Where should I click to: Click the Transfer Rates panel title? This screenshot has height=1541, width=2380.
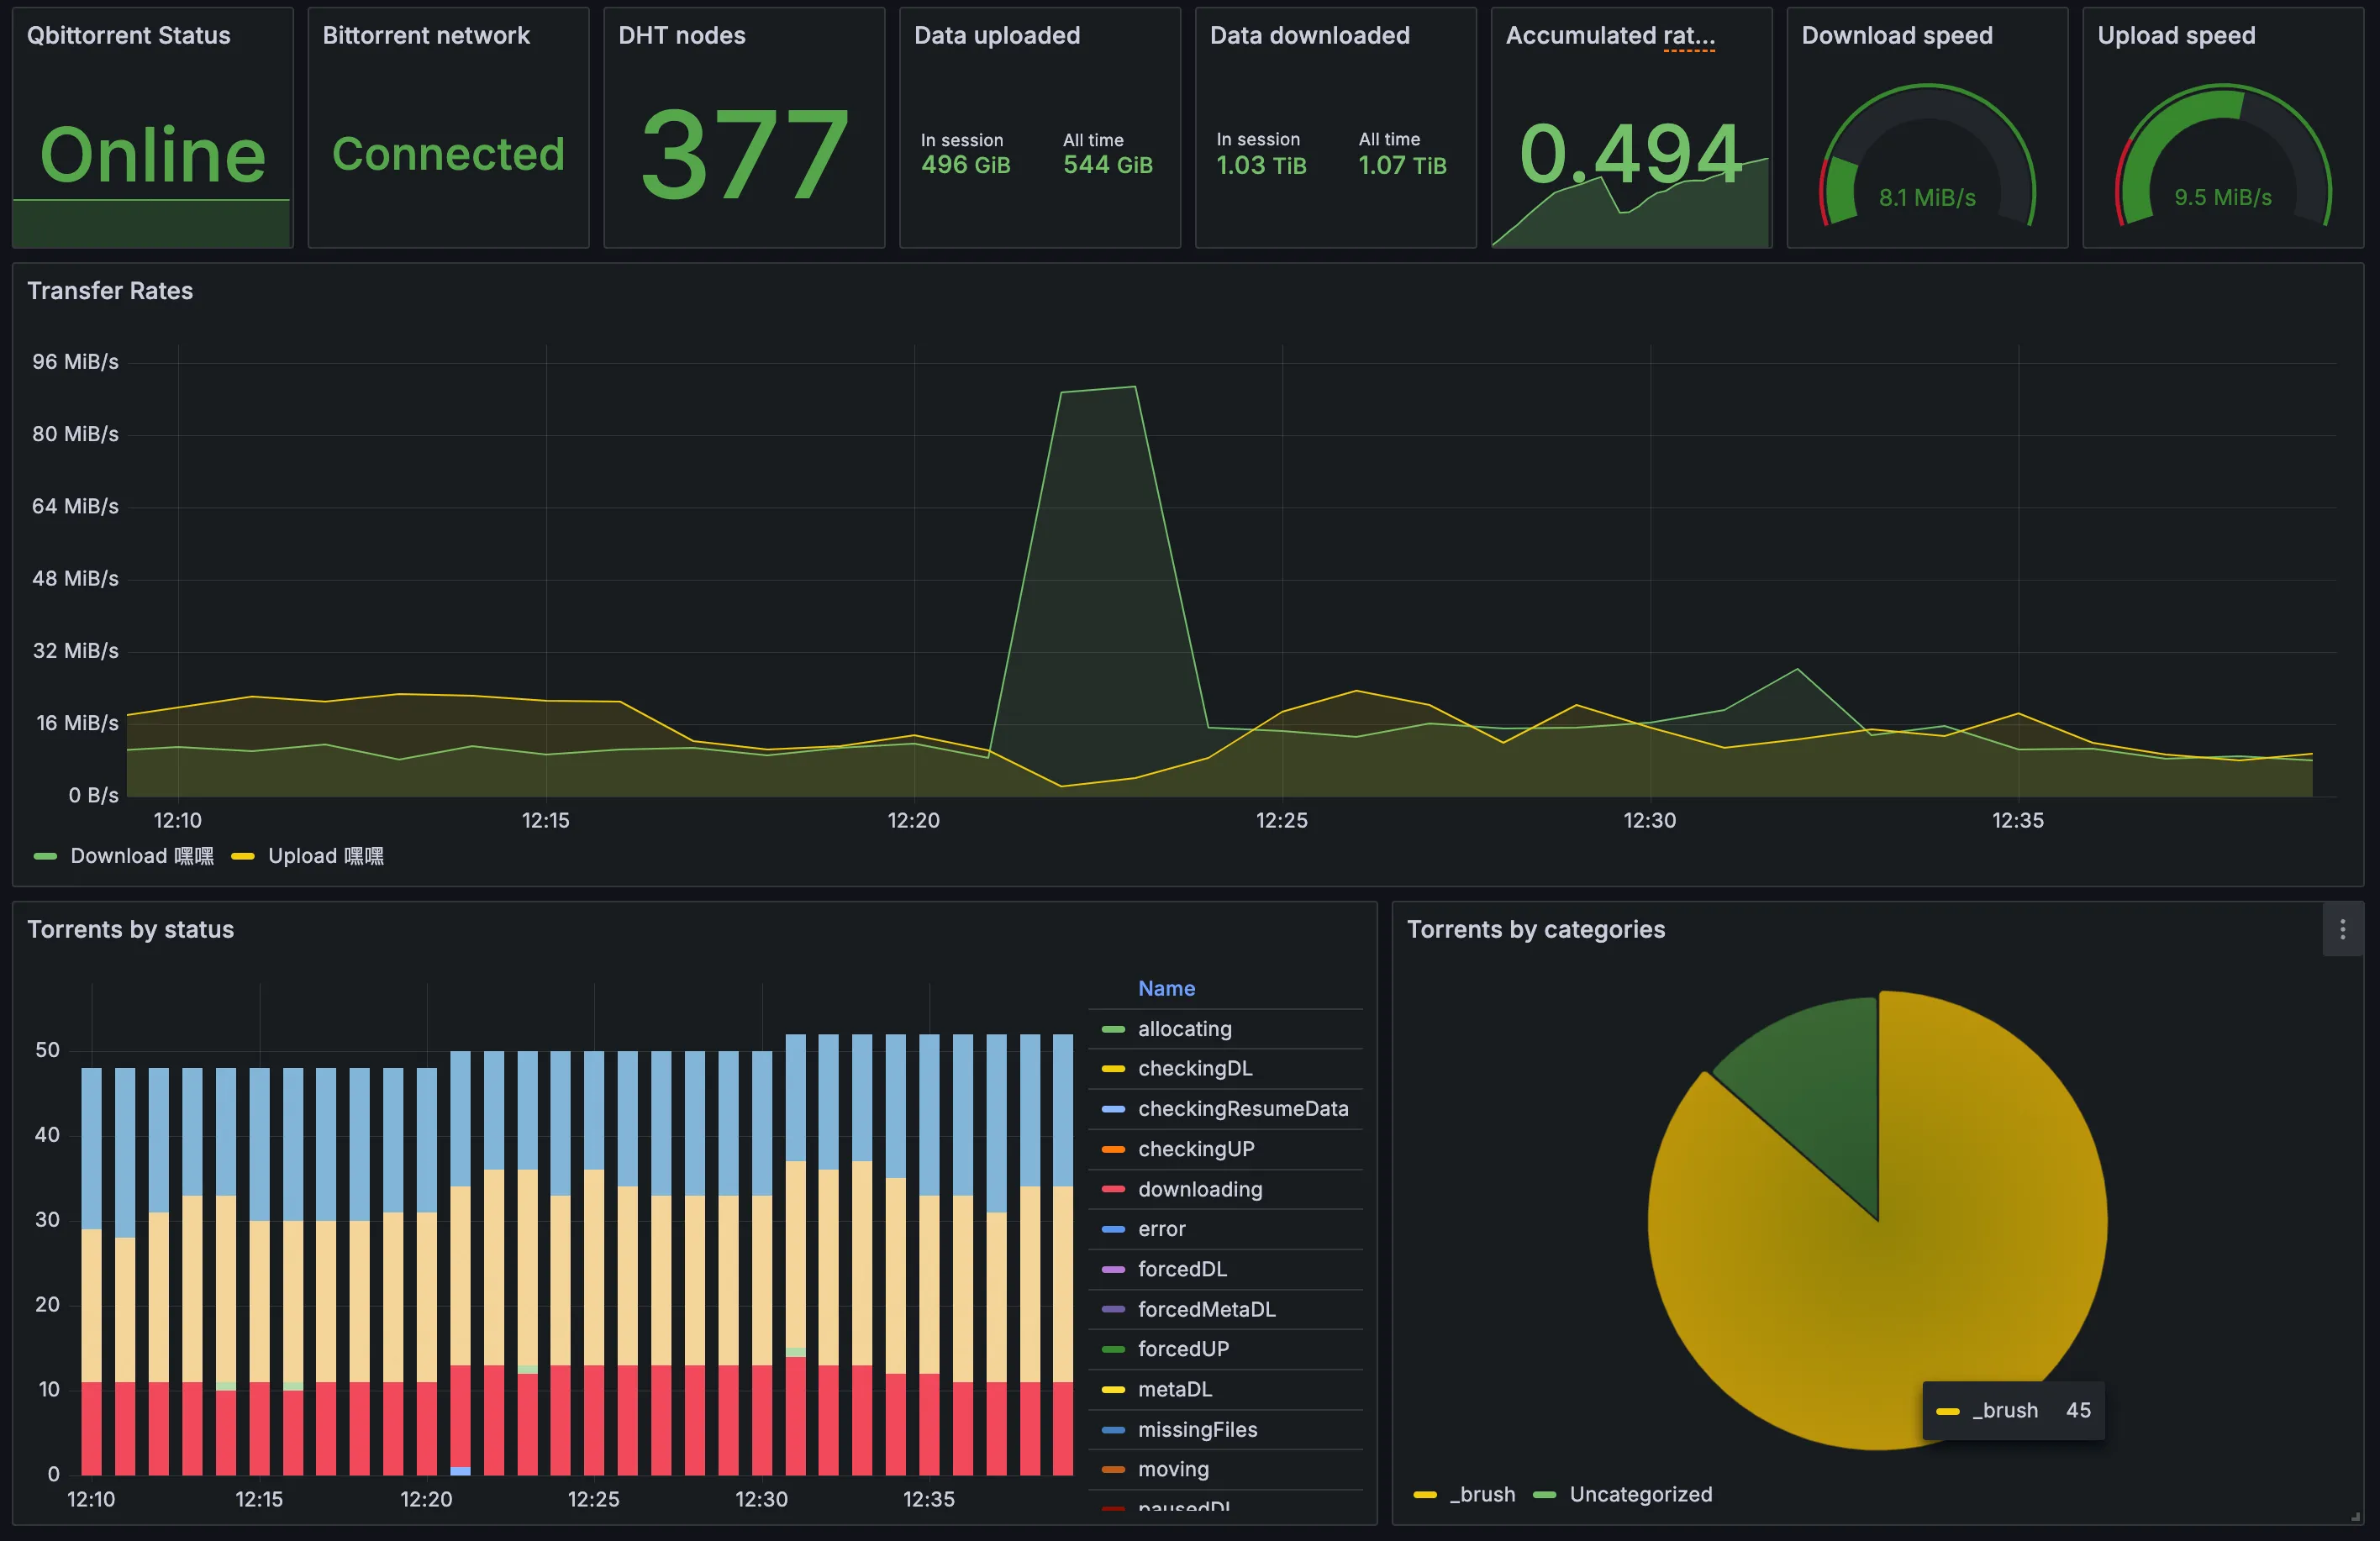point(110,291)
